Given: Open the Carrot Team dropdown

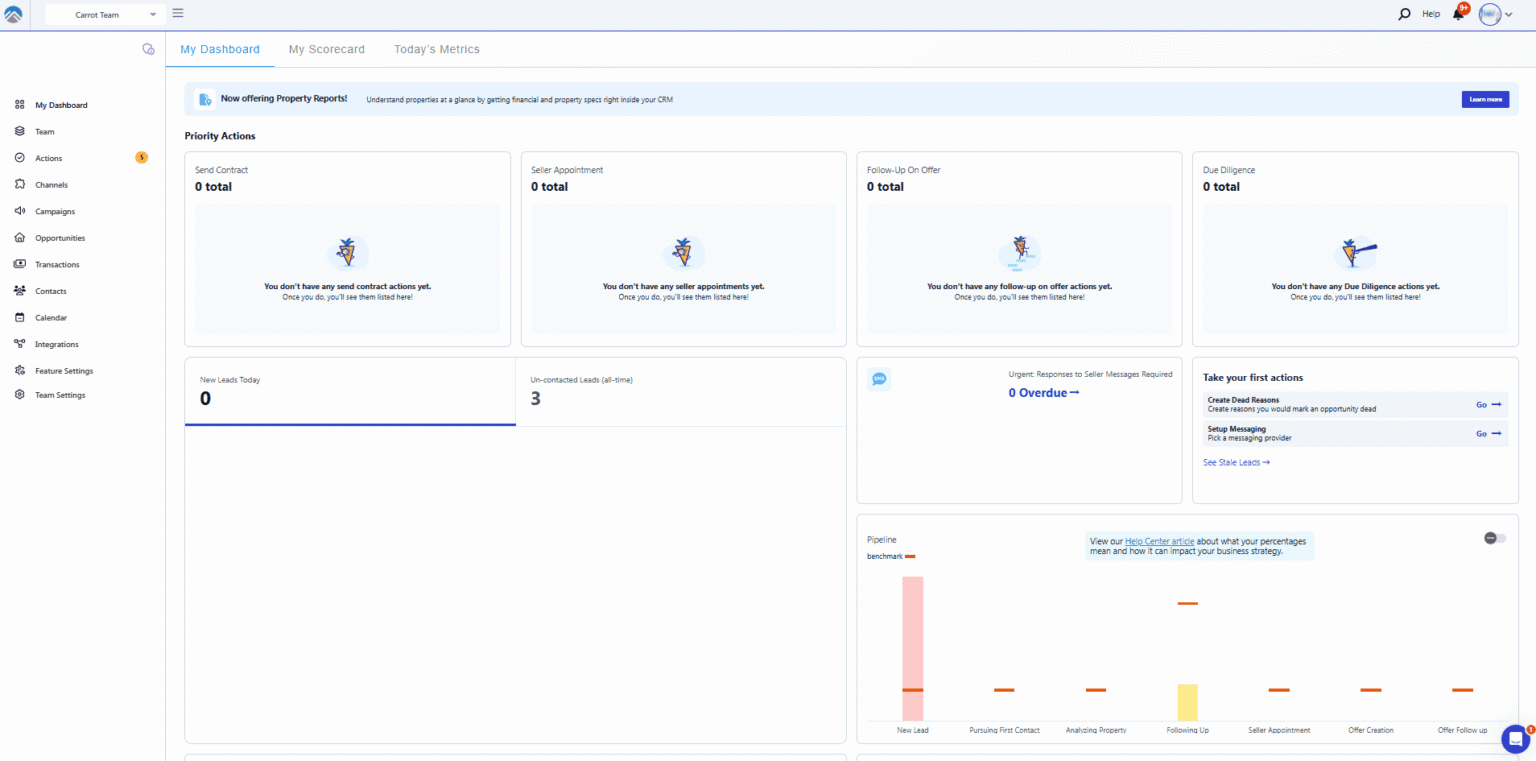Looking at the screenshot, I should coord(103,15).
